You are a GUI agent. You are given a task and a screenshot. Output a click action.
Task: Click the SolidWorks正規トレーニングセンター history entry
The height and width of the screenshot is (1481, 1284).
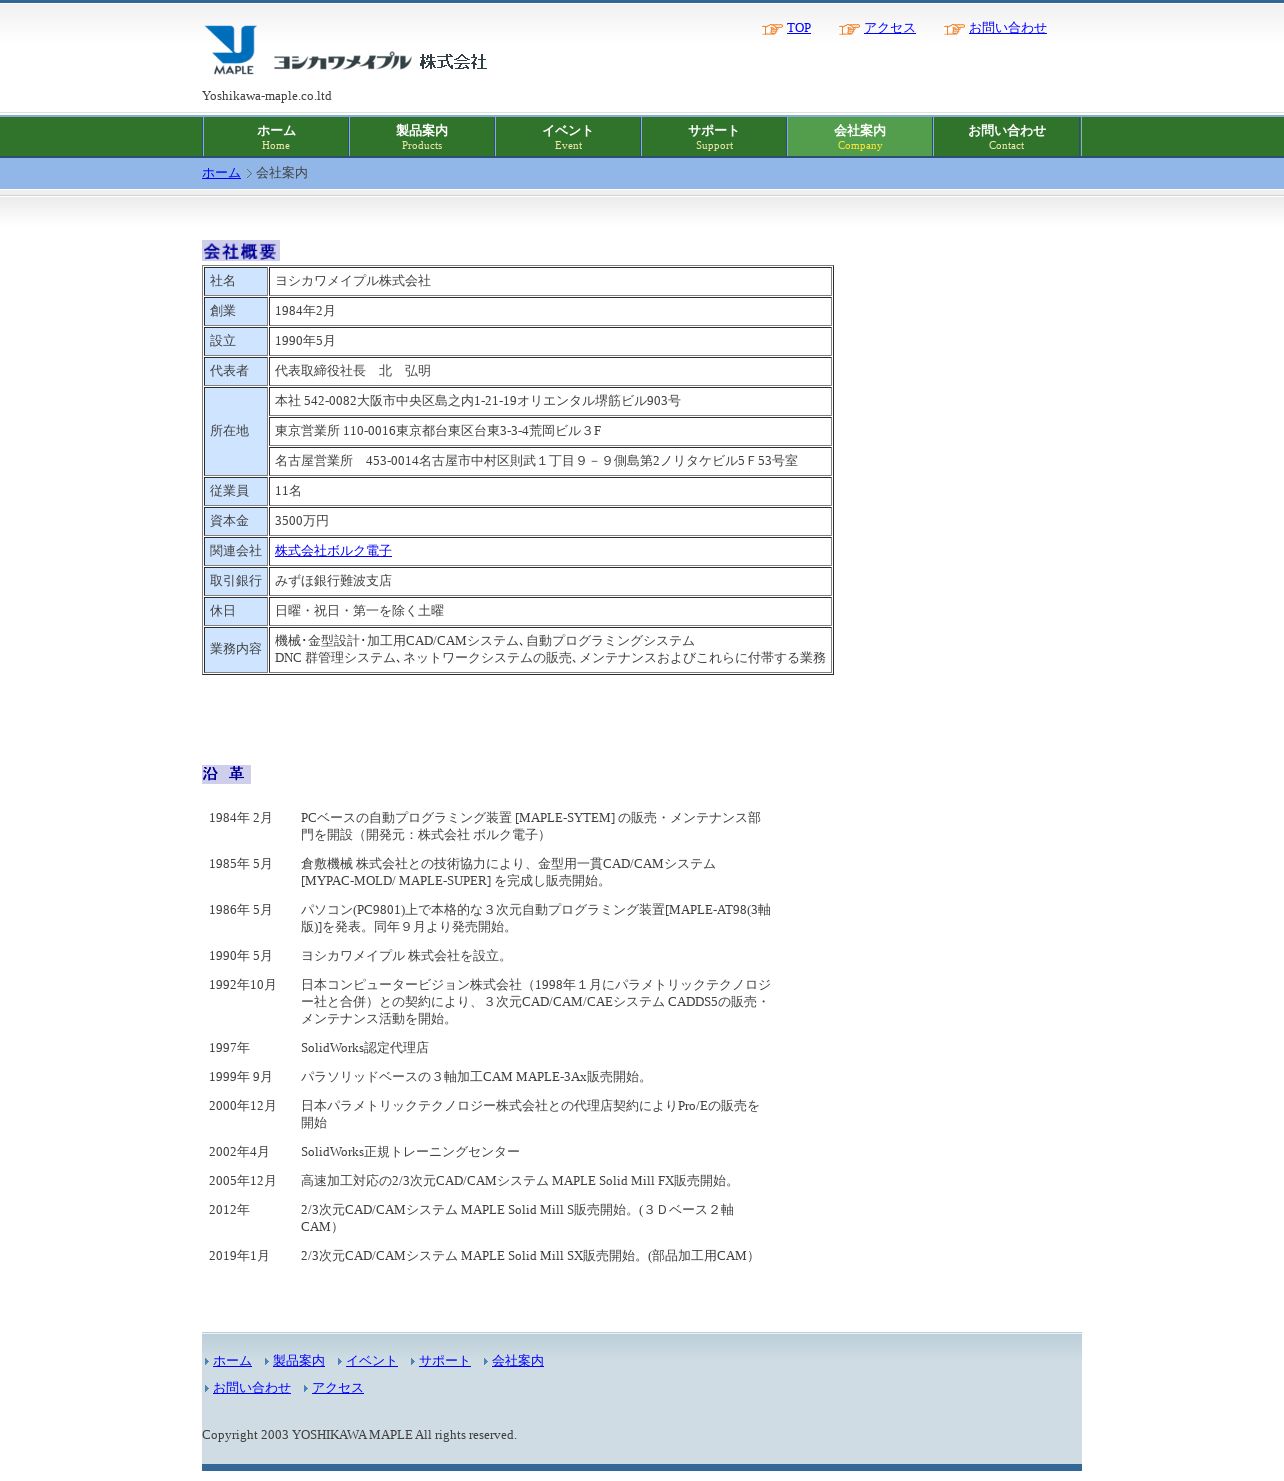click(411, 1152)
